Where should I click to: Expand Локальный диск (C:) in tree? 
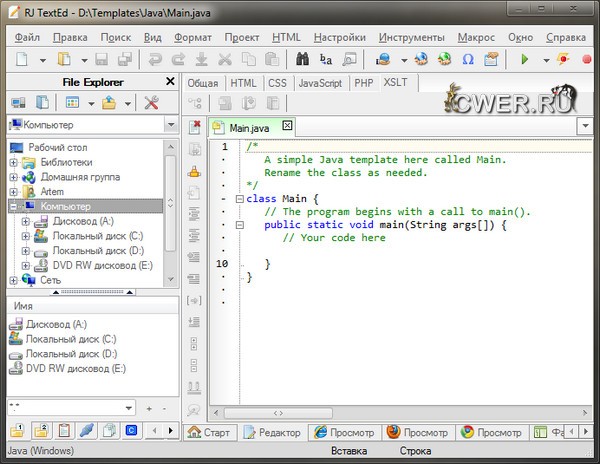tap(26, 236)
